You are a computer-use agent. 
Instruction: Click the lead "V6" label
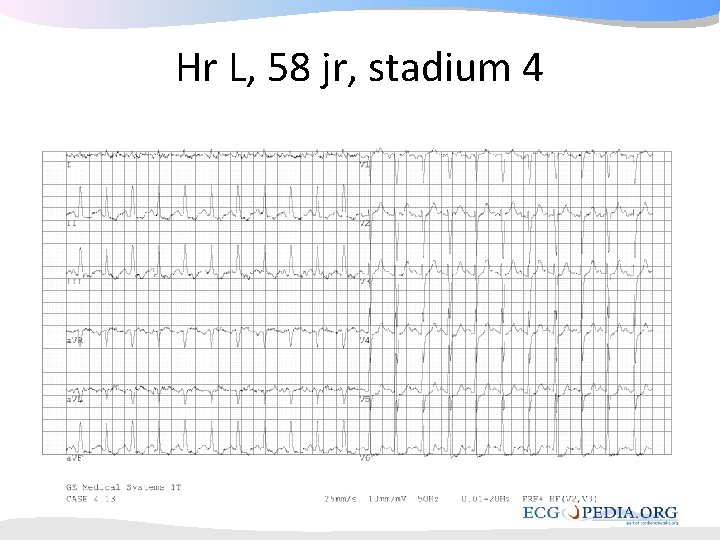[365, 458]
